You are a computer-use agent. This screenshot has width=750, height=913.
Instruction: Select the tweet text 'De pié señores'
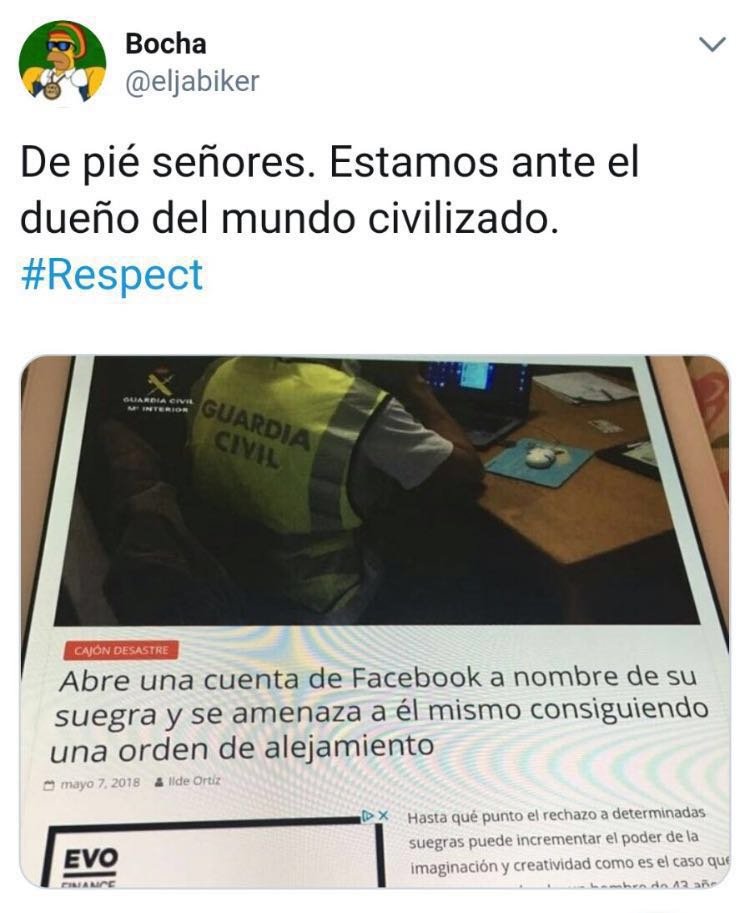click(162, 162)
